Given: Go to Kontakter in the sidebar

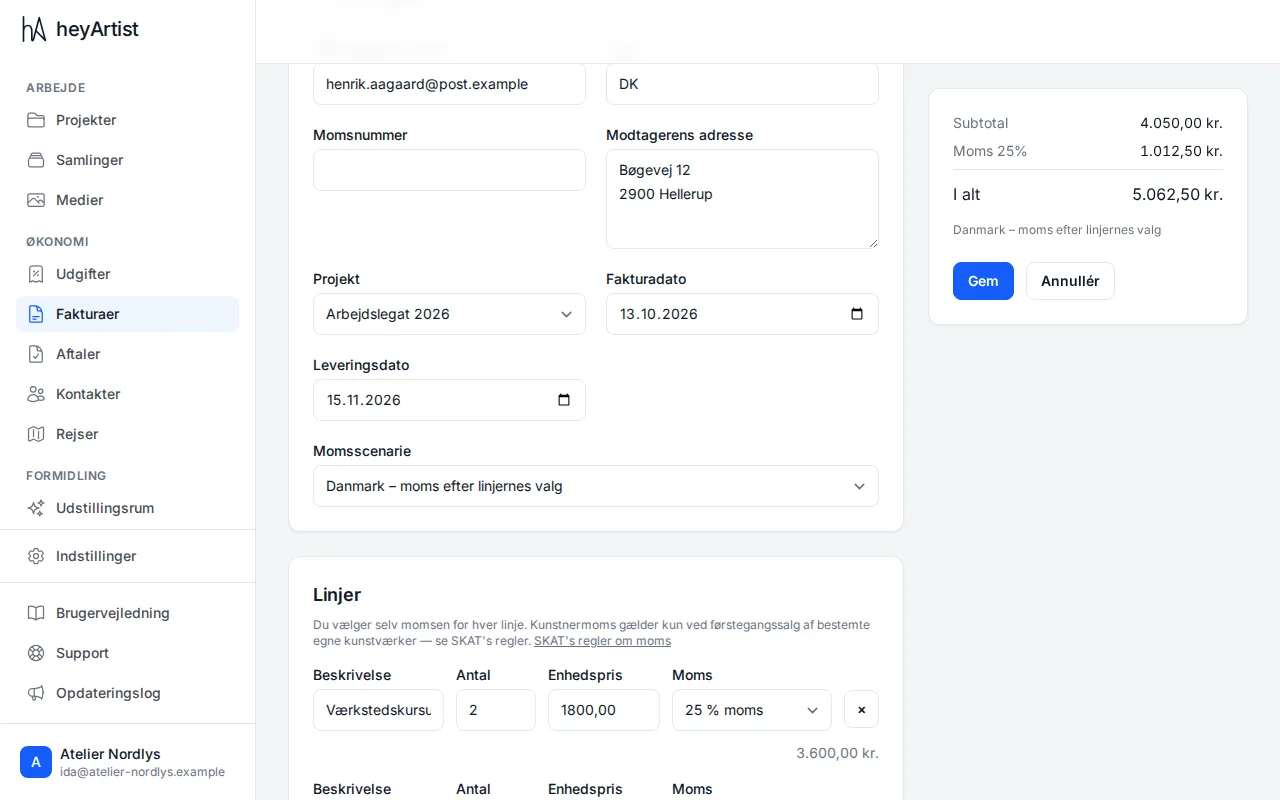Looking at the screenshot, I should coord(127,394).
